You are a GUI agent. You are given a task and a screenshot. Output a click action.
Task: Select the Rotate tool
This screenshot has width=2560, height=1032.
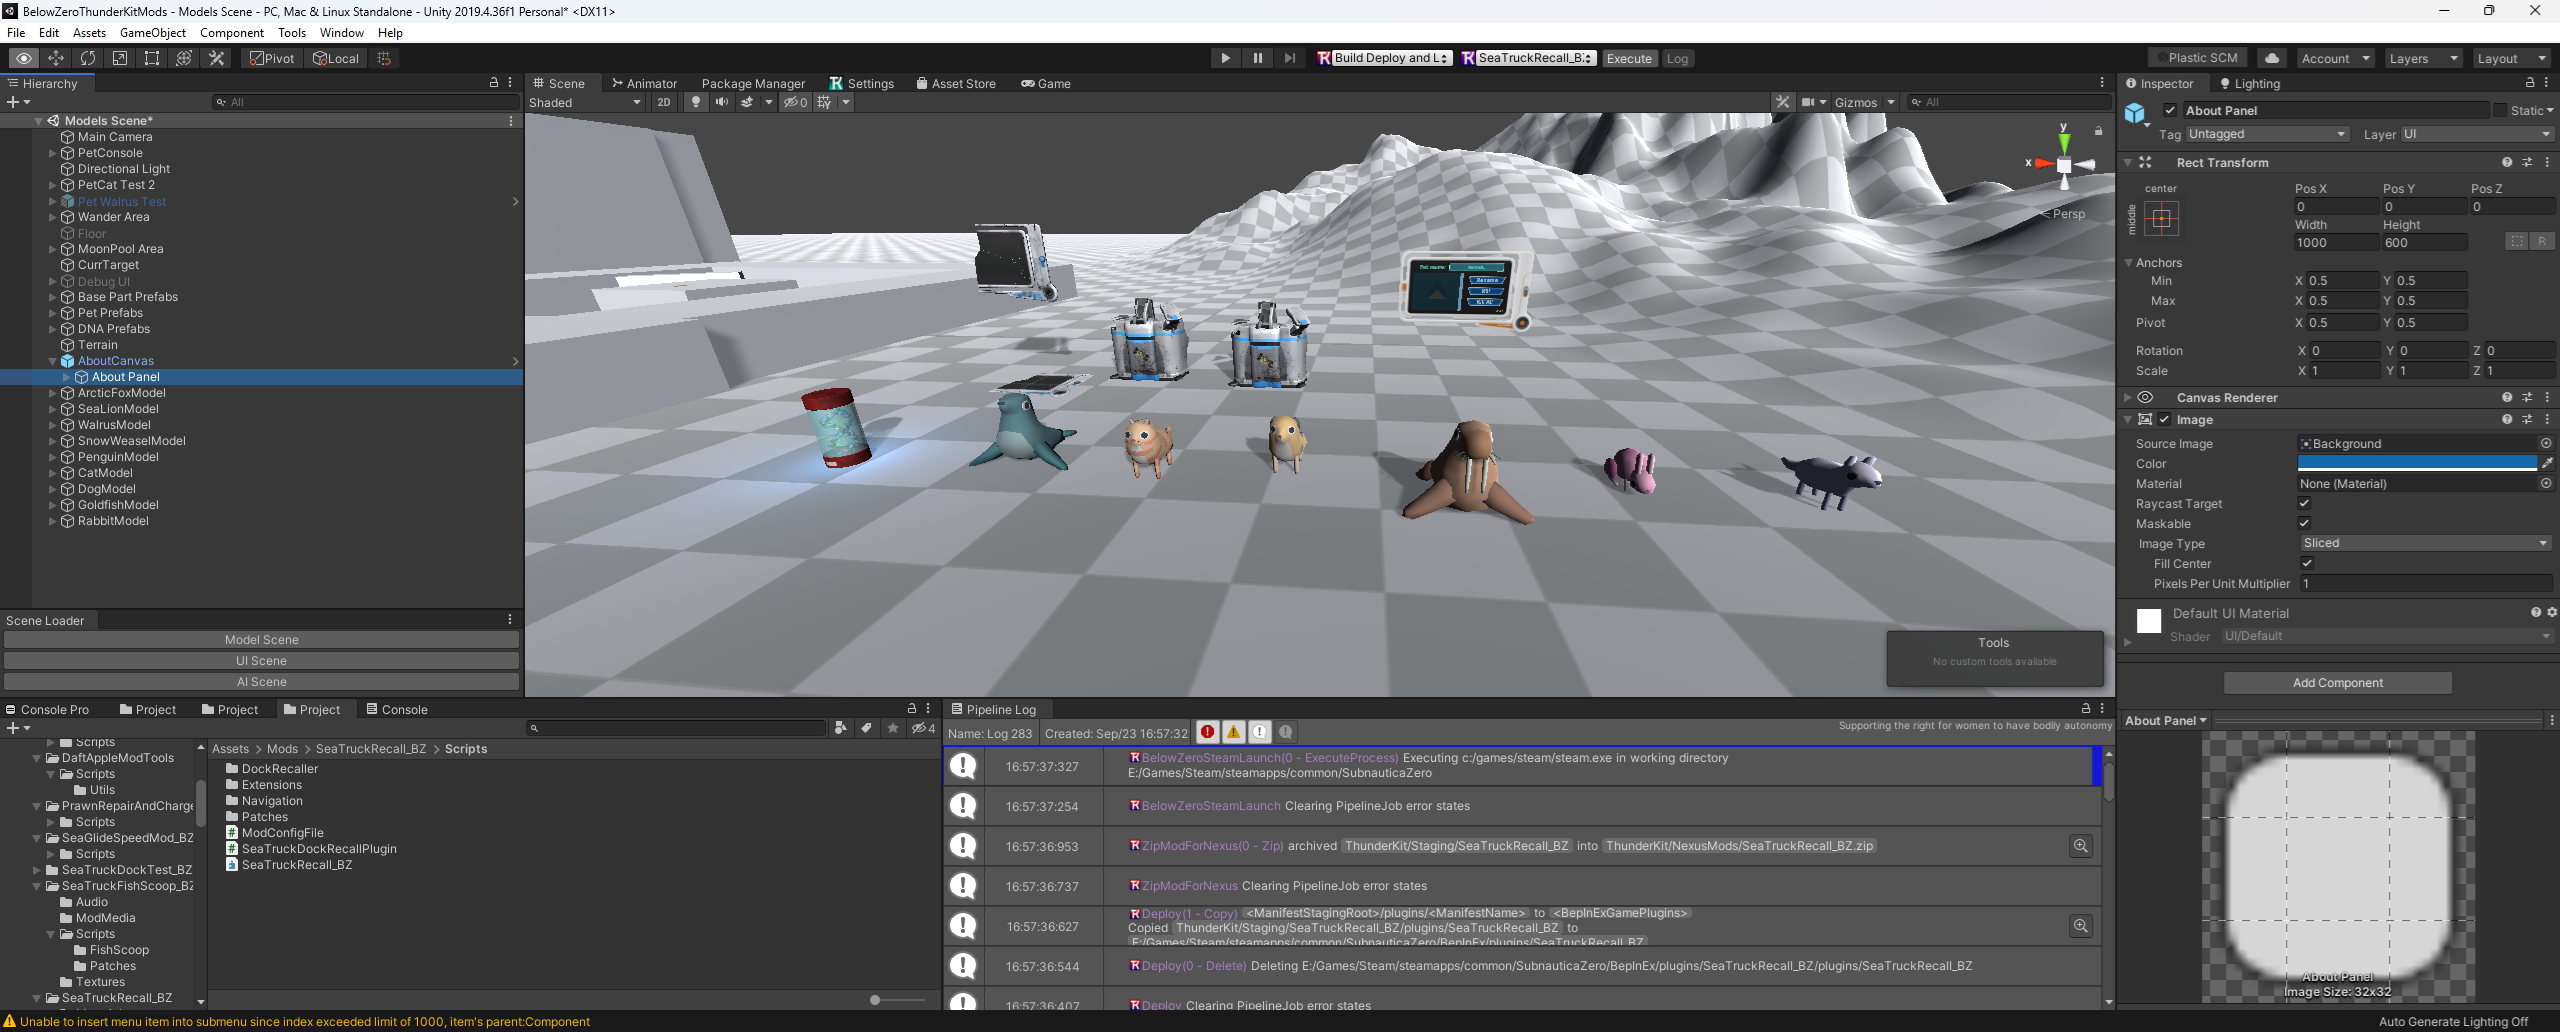coord(88,58)
